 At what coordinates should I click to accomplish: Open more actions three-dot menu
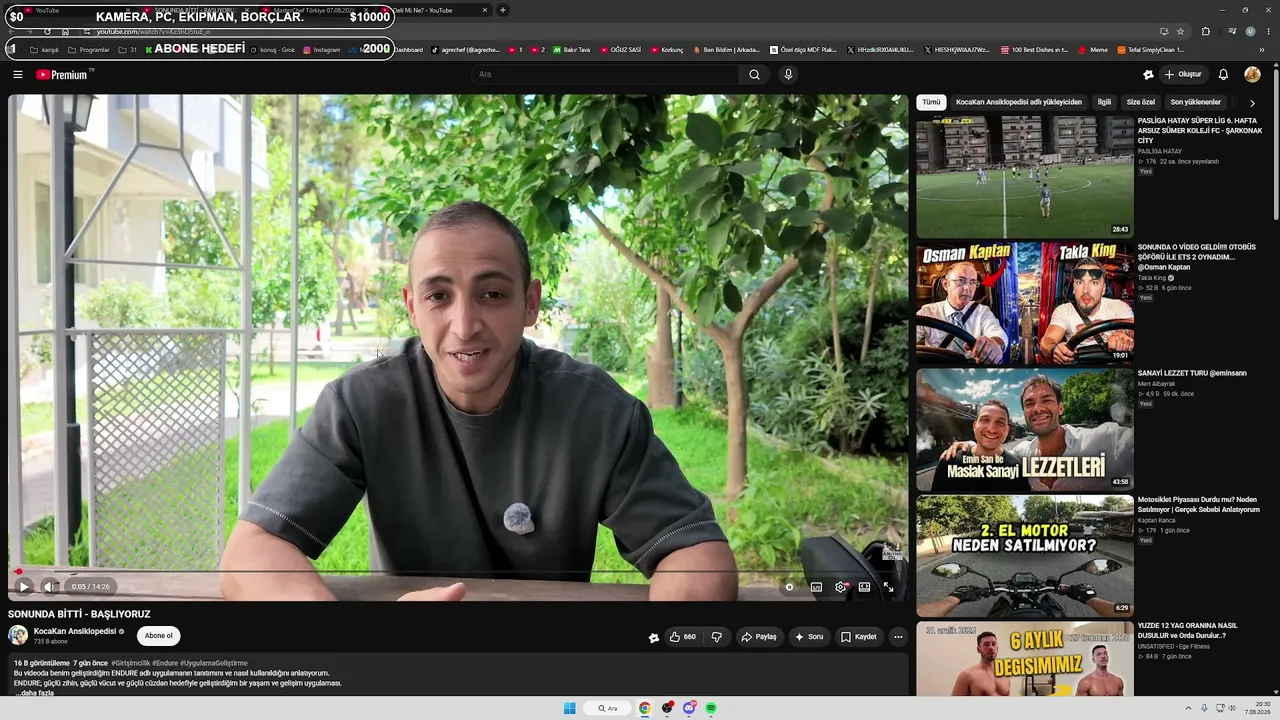898,637
